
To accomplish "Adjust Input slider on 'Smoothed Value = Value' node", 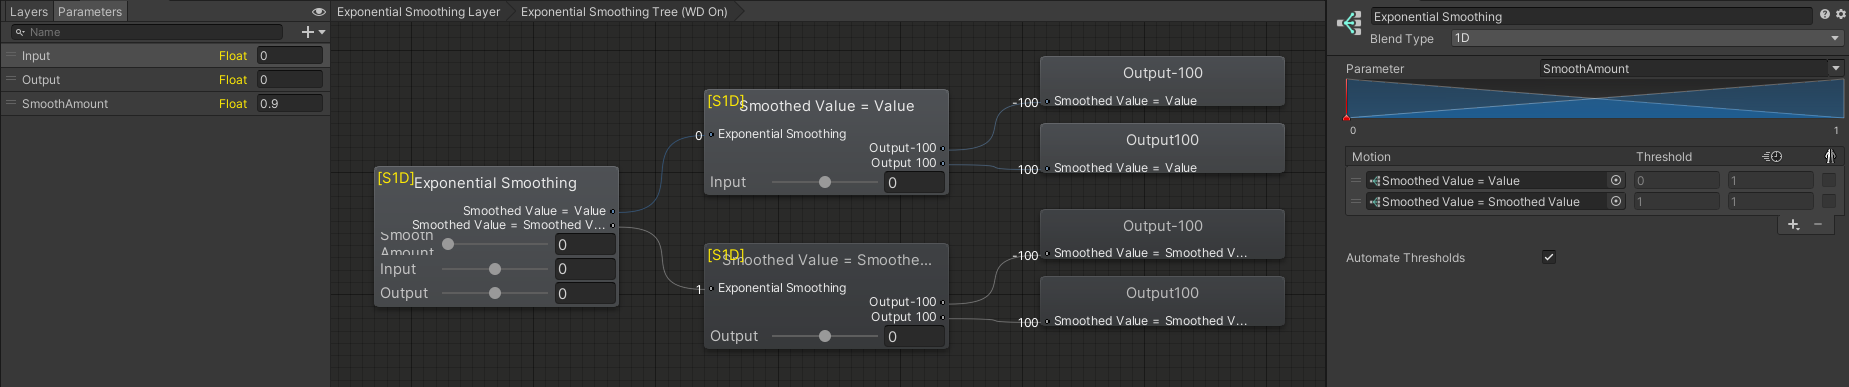I will pos(824,182).
